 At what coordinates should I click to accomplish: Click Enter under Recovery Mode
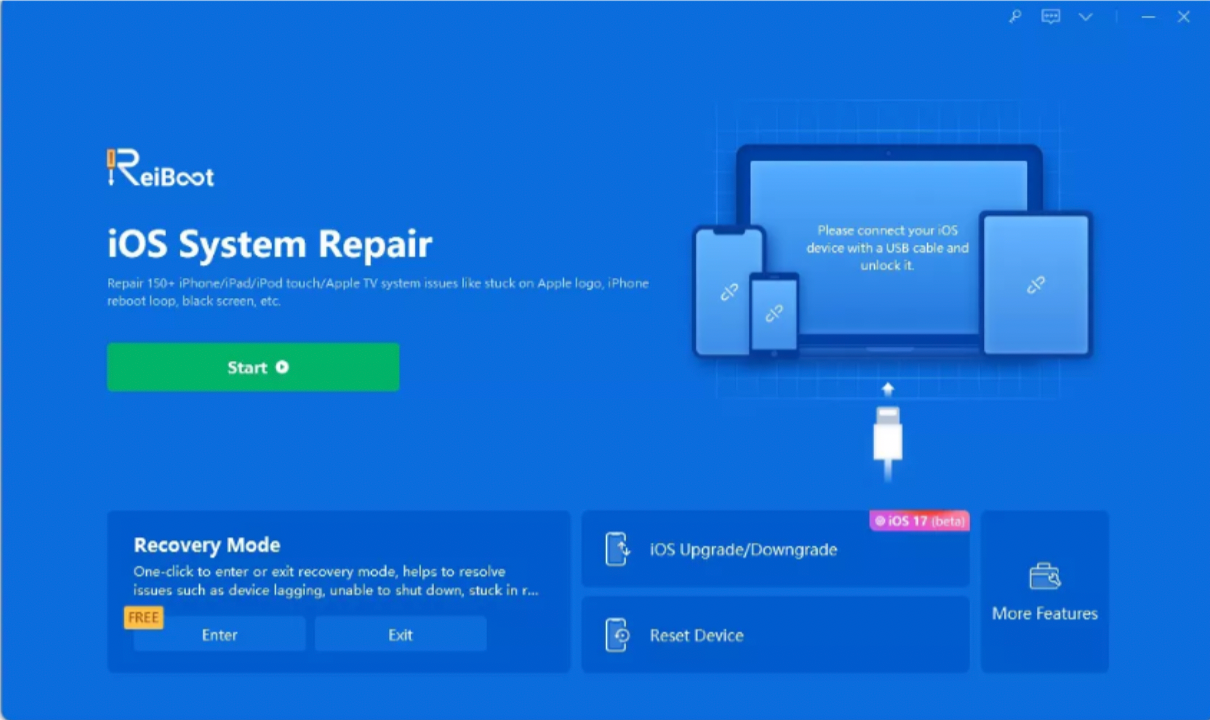click(x=219, y=635)
